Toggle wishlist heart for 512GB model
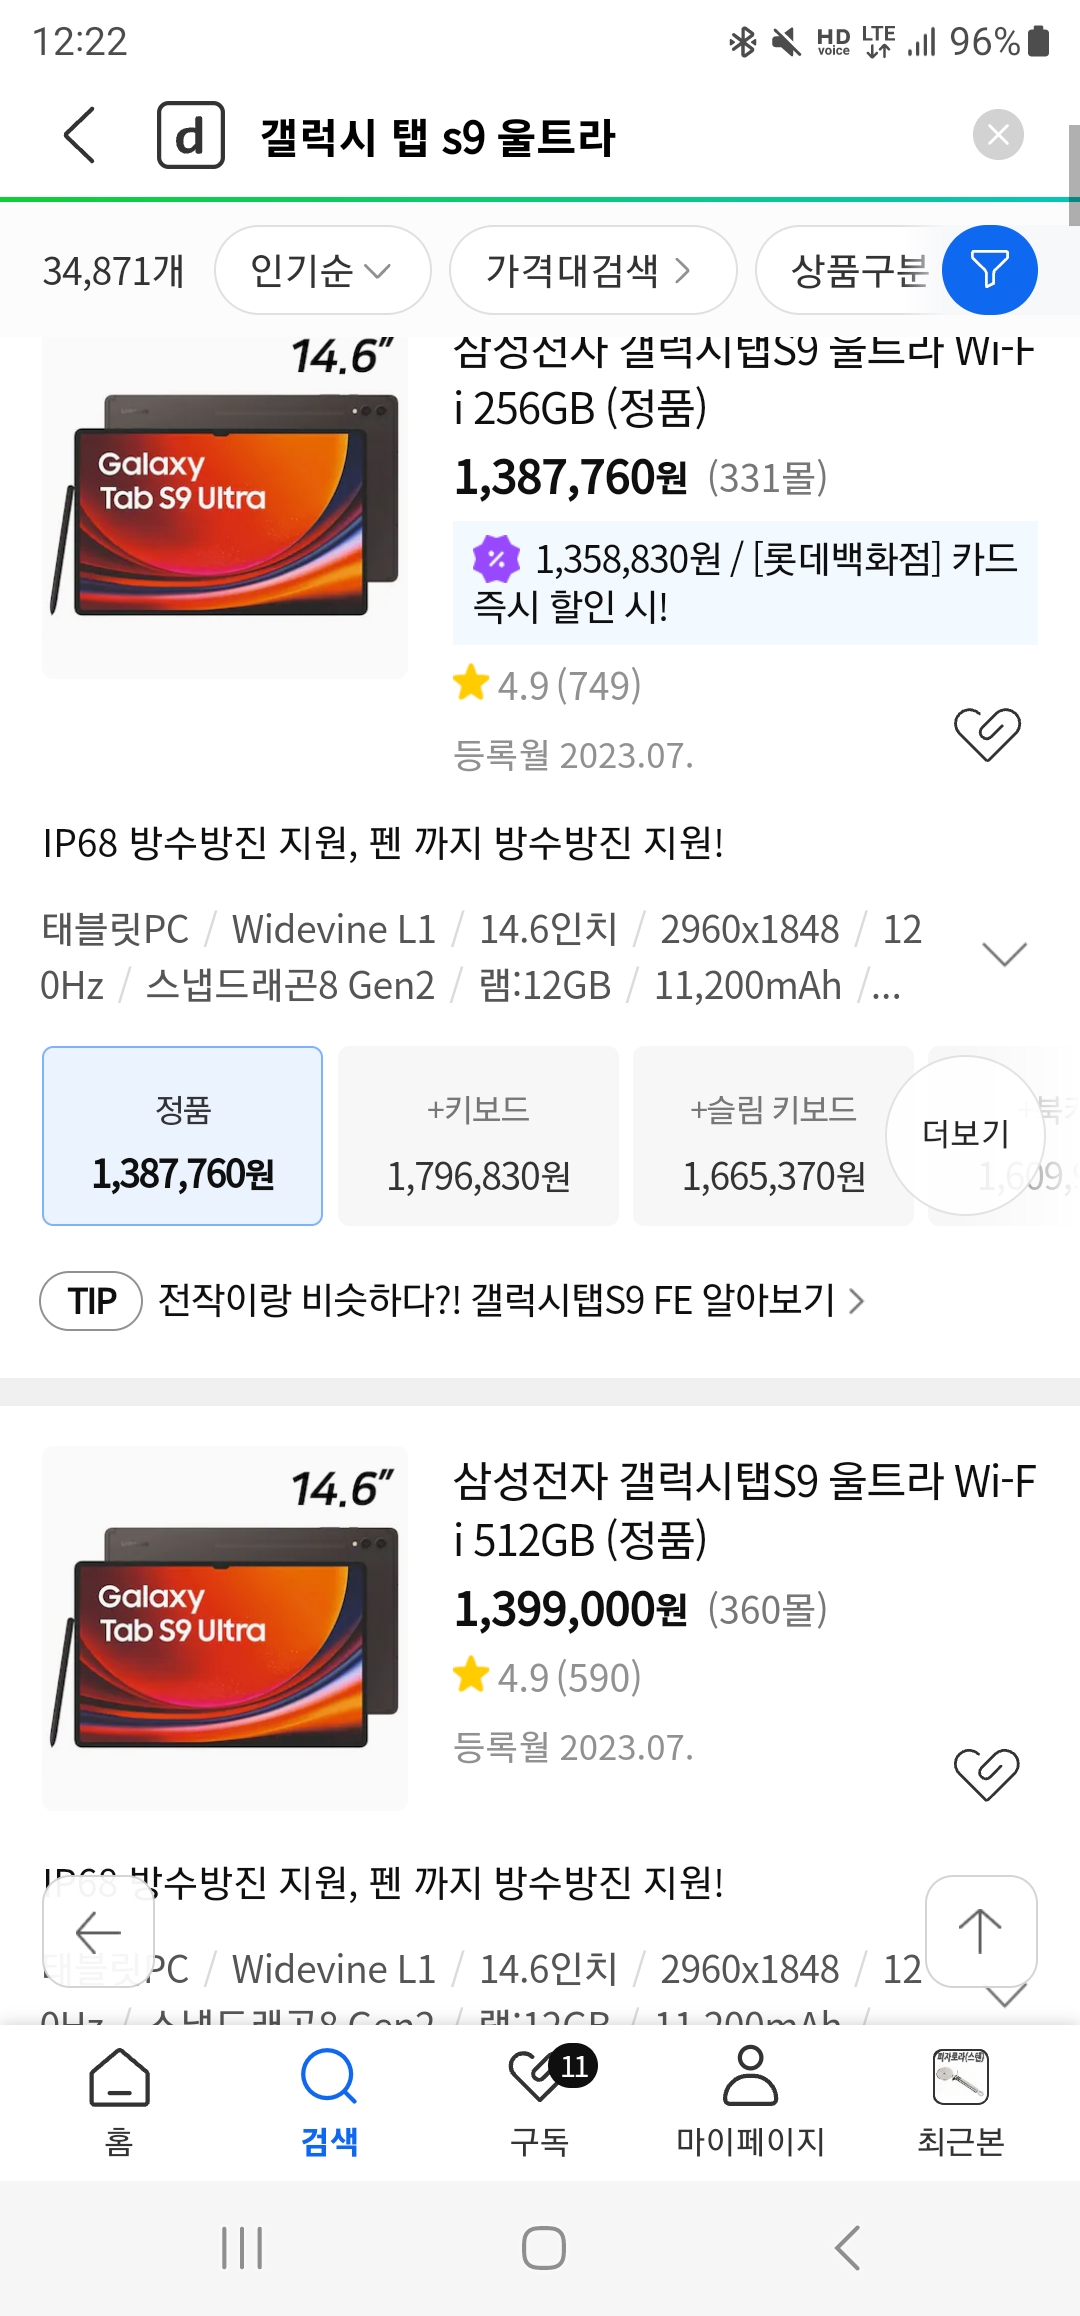 [x=986, y=1774]
